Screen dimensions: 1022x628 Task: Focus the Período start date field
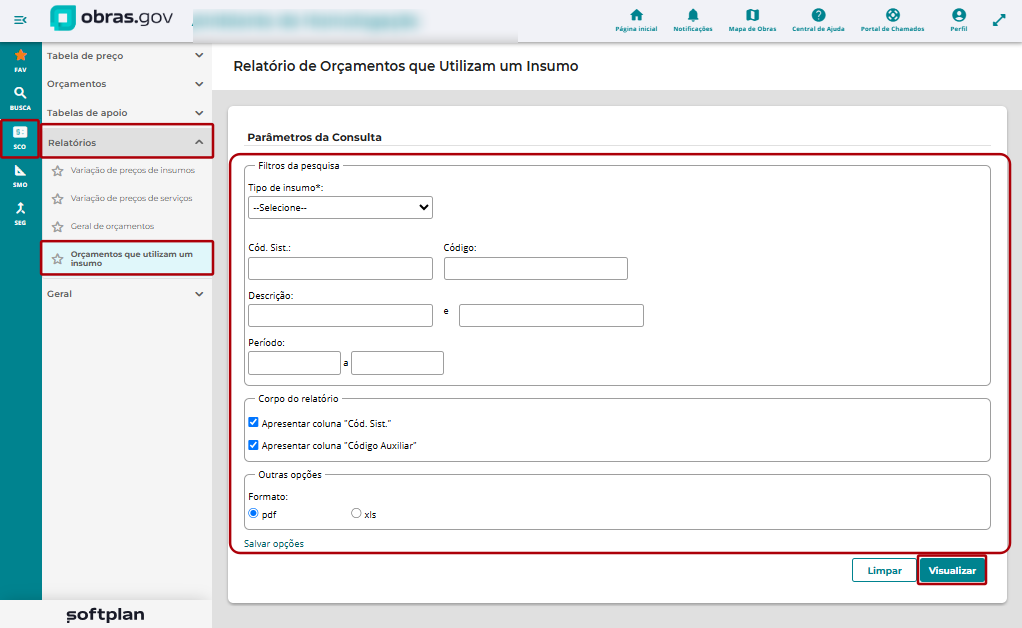[x=295, y=363]
